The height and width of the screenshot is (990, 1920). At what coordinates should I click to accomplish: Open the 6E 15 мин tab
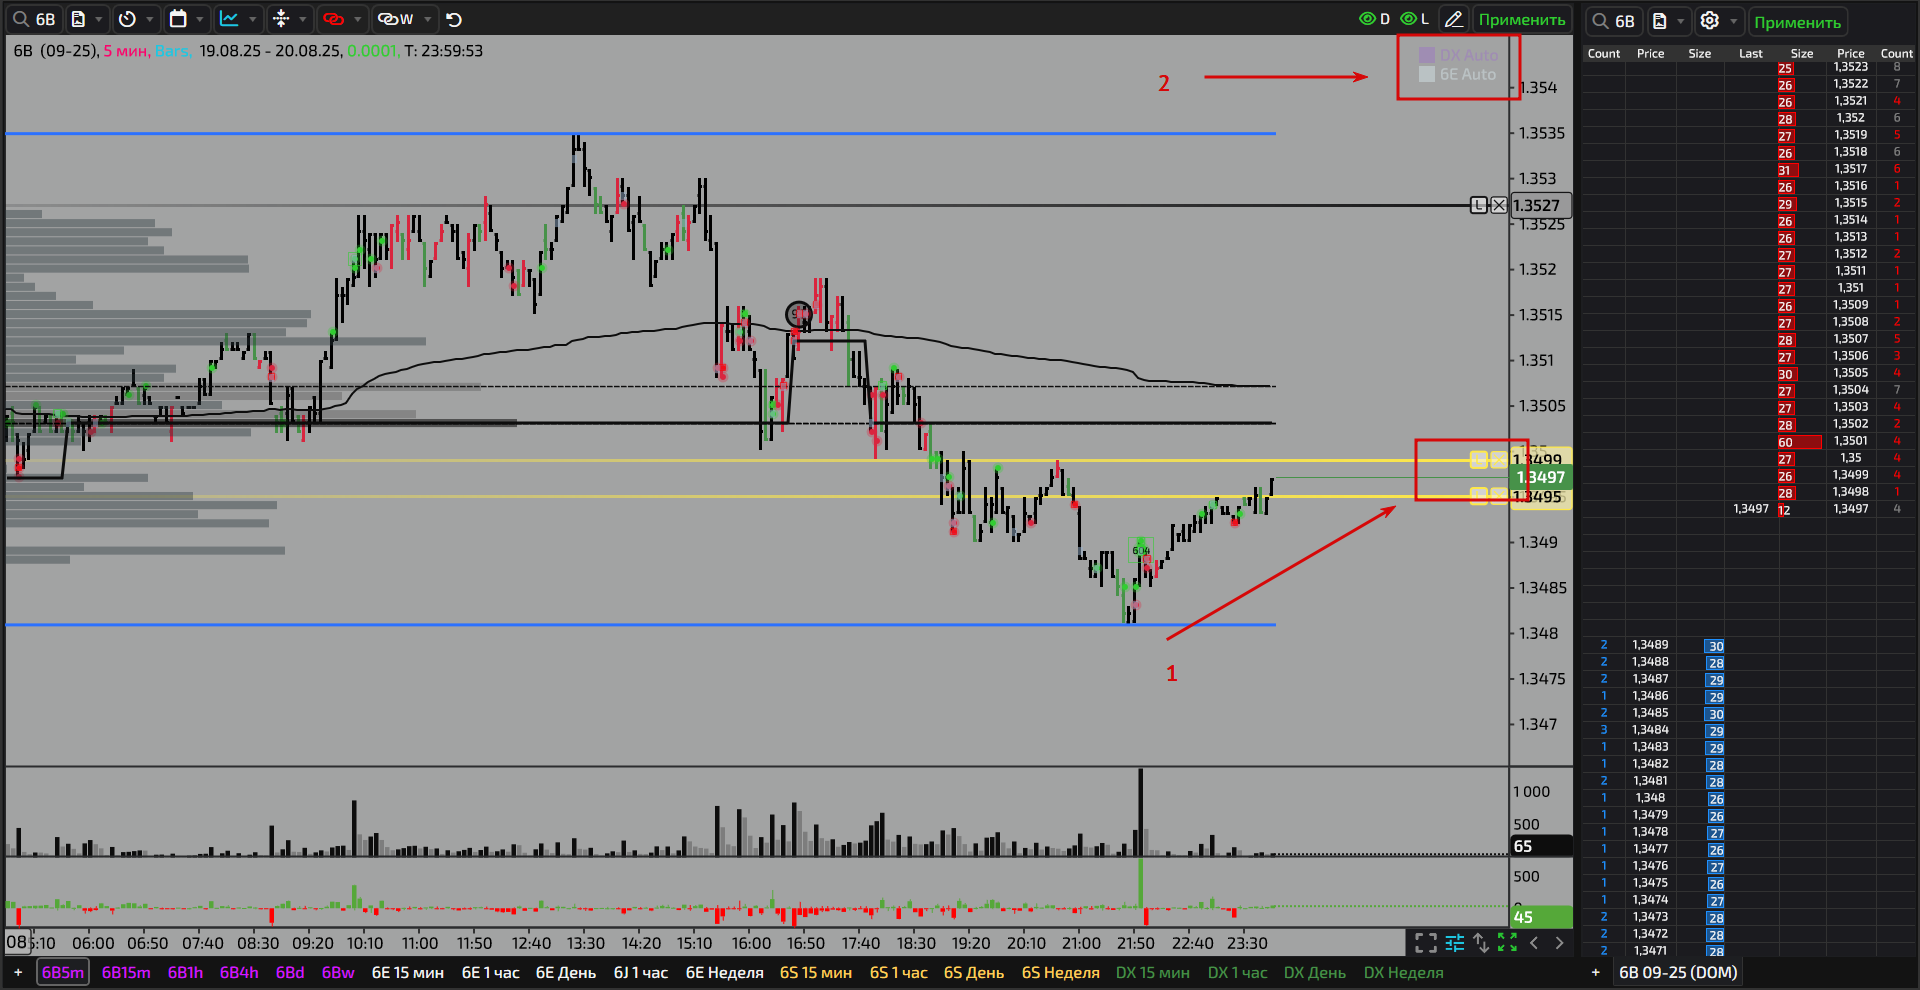pyautogui.click(x=408, y=972)
